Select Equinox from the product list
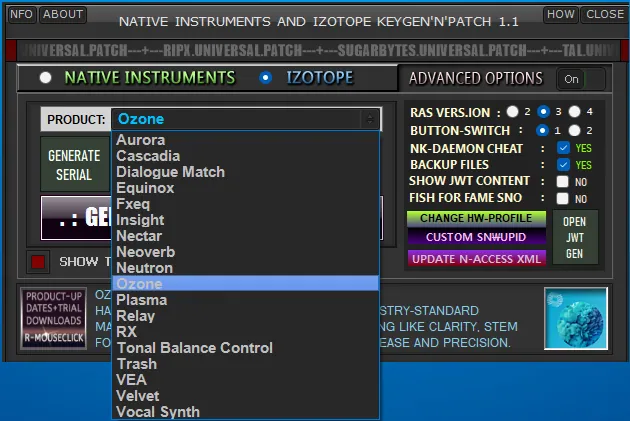Viewport: 630px width, 421px height. point(245,188)
